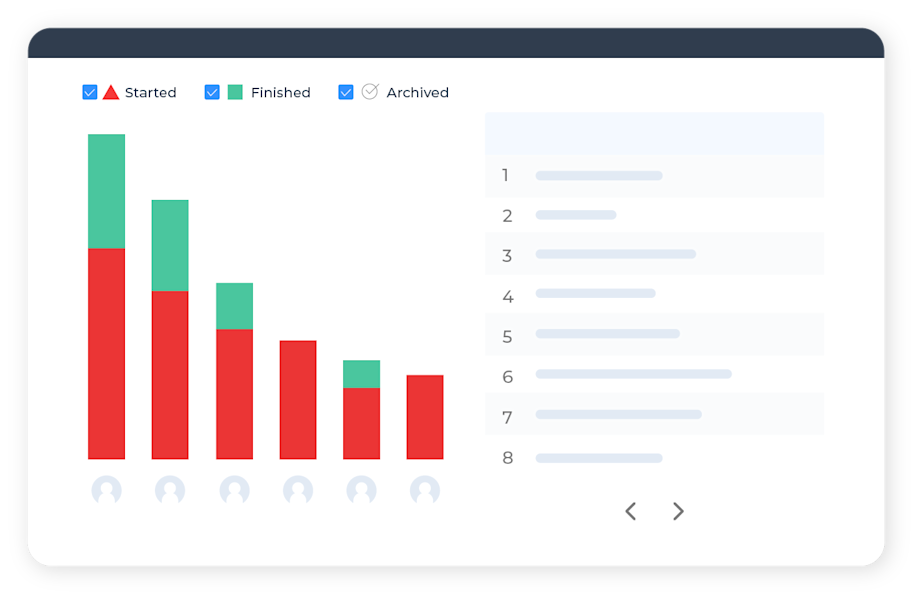Select the green segment of the second-tallest bar

[170, 246]
